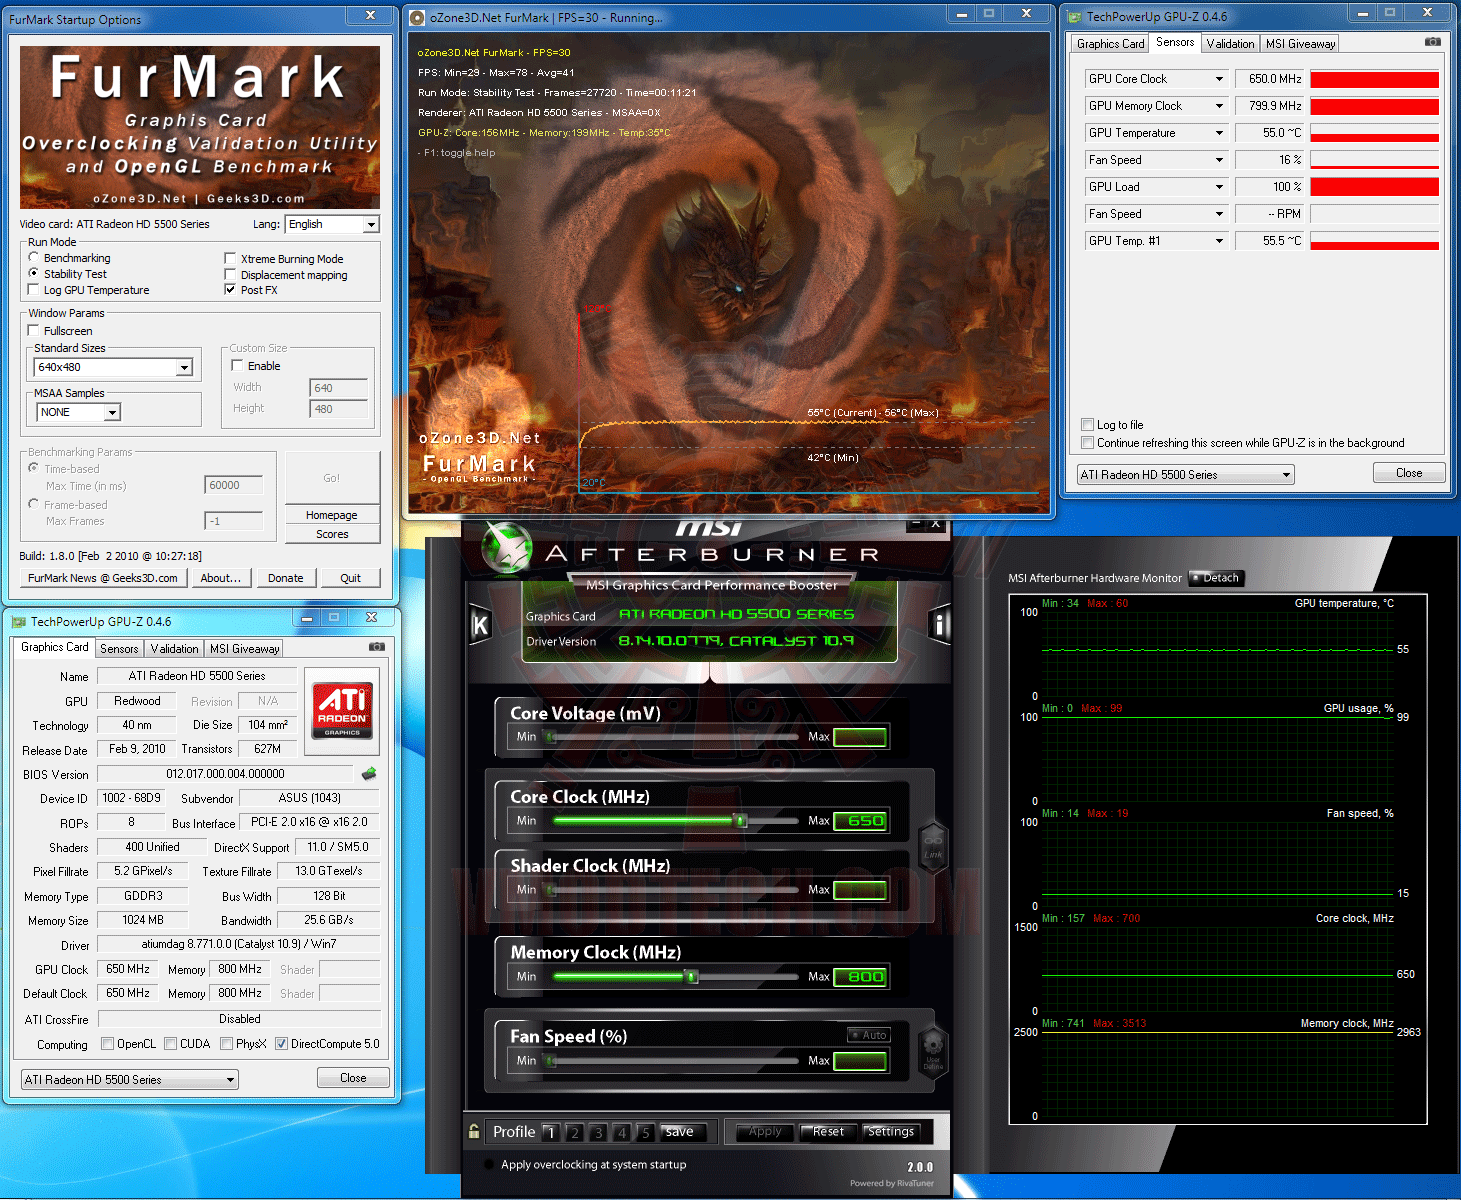Click camera icon in GPU-Z Sensors window
The image size is (1461, 1200).
pyautogui.click(x=1433, y=42)
